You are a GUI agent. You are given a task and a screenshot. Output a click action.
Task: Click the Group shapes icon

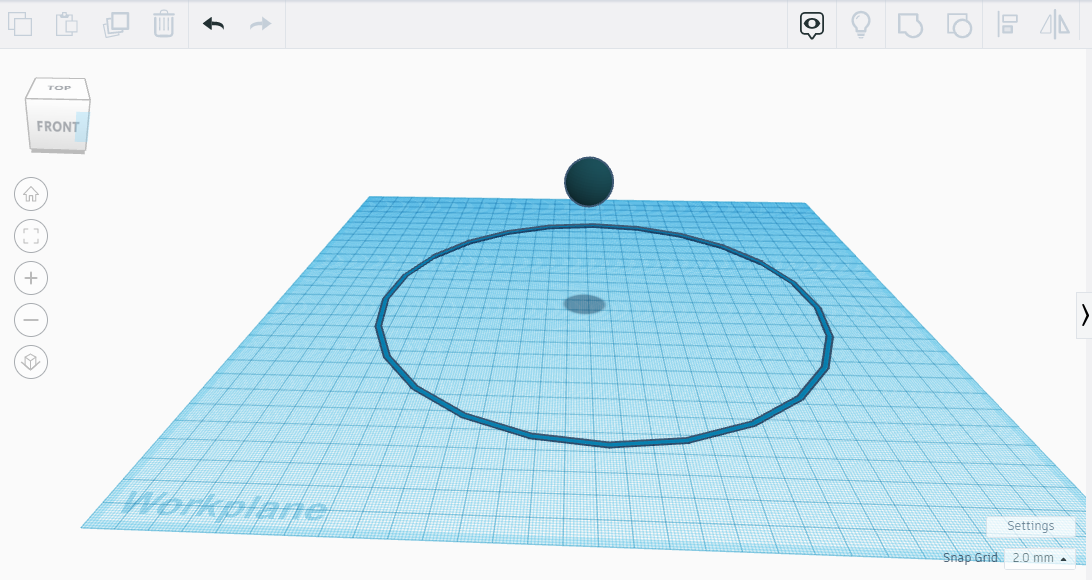[910, 25]
